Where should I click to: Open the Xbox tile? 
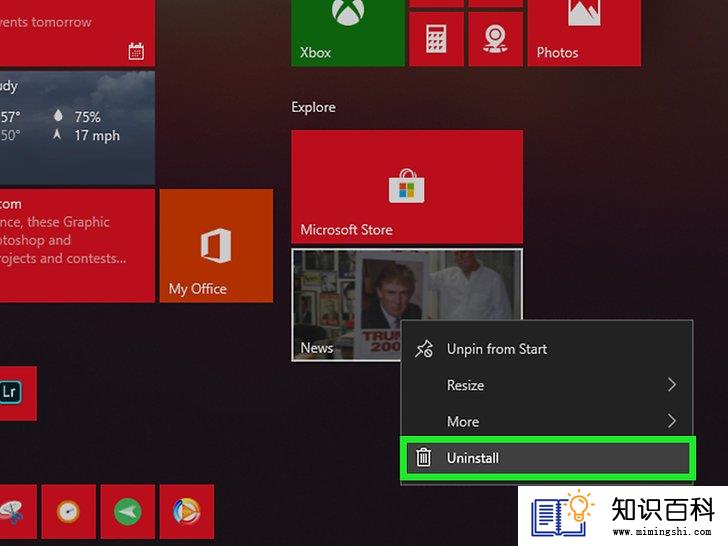(348, 33)
